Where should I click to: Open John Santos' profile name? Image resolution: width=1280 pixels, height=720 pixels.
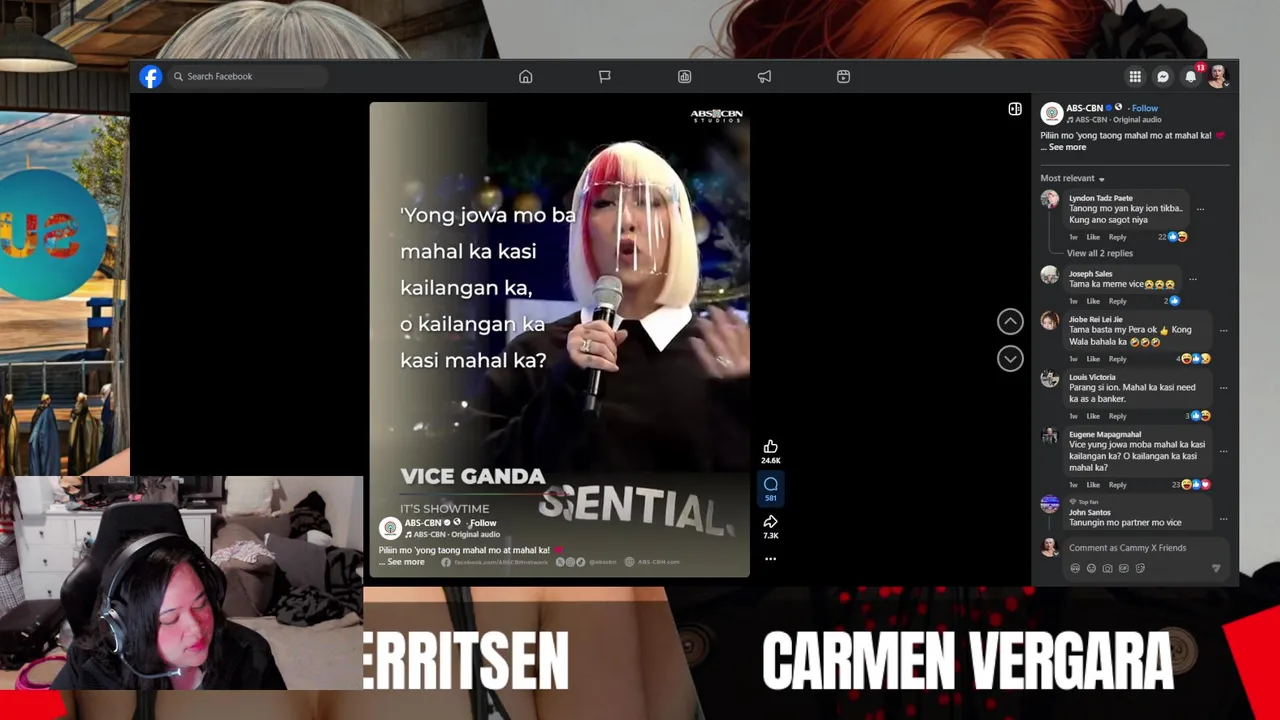(x=1089, y=512)
